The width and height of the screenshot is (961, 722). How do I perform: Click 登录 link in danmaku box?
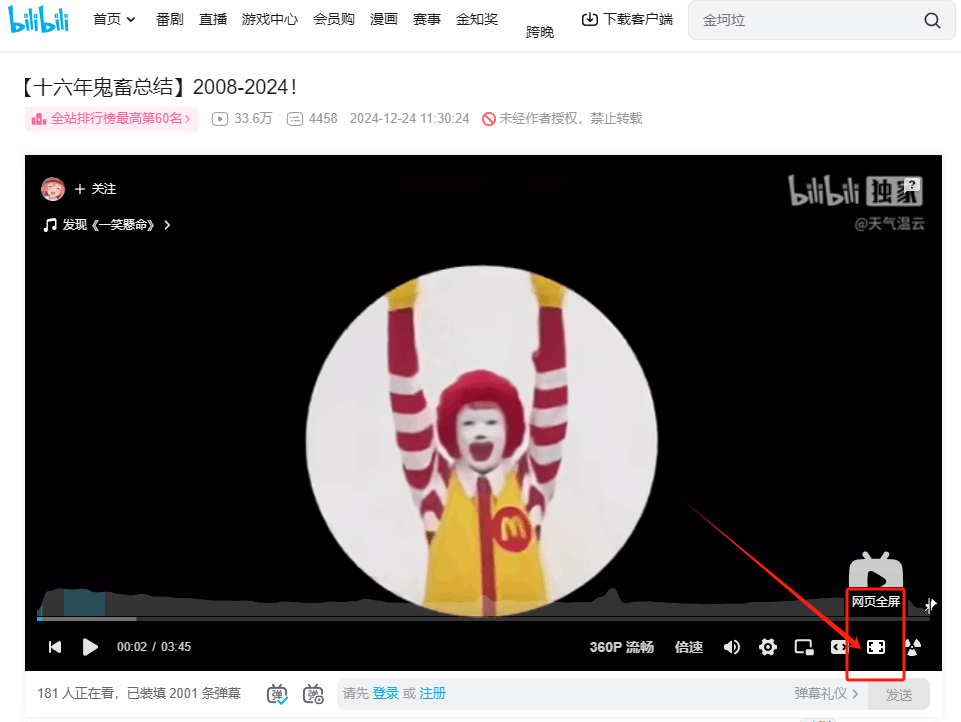[x=386, y=693]
